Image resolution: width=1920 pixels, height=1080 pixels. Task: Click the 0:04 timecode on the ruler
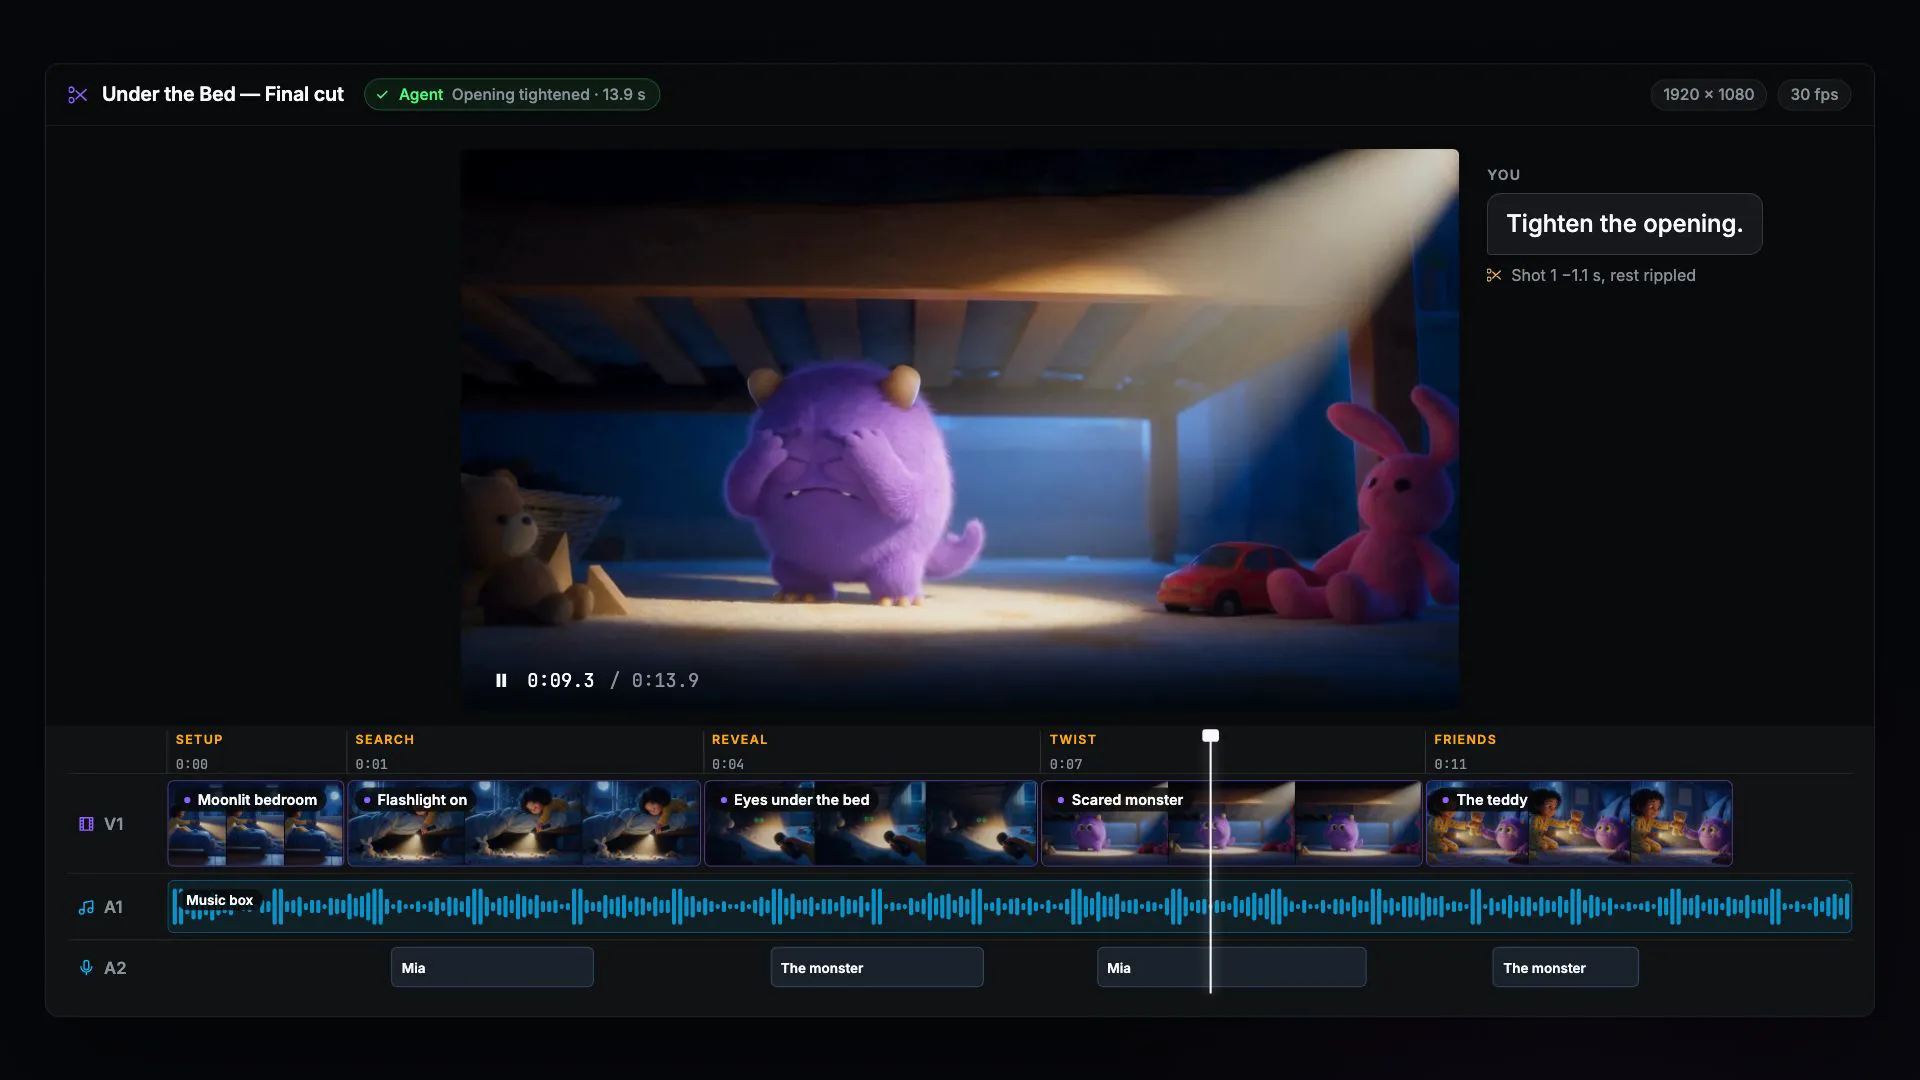[728, 765]
